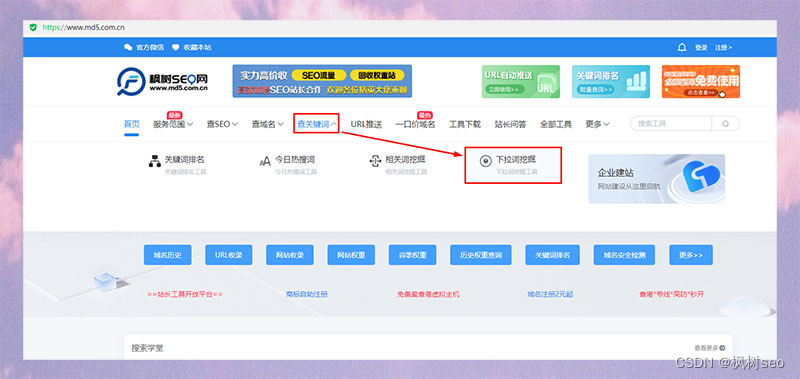
Task: Open the green URL自动推送 banner
Action: (x=521, y=81)
